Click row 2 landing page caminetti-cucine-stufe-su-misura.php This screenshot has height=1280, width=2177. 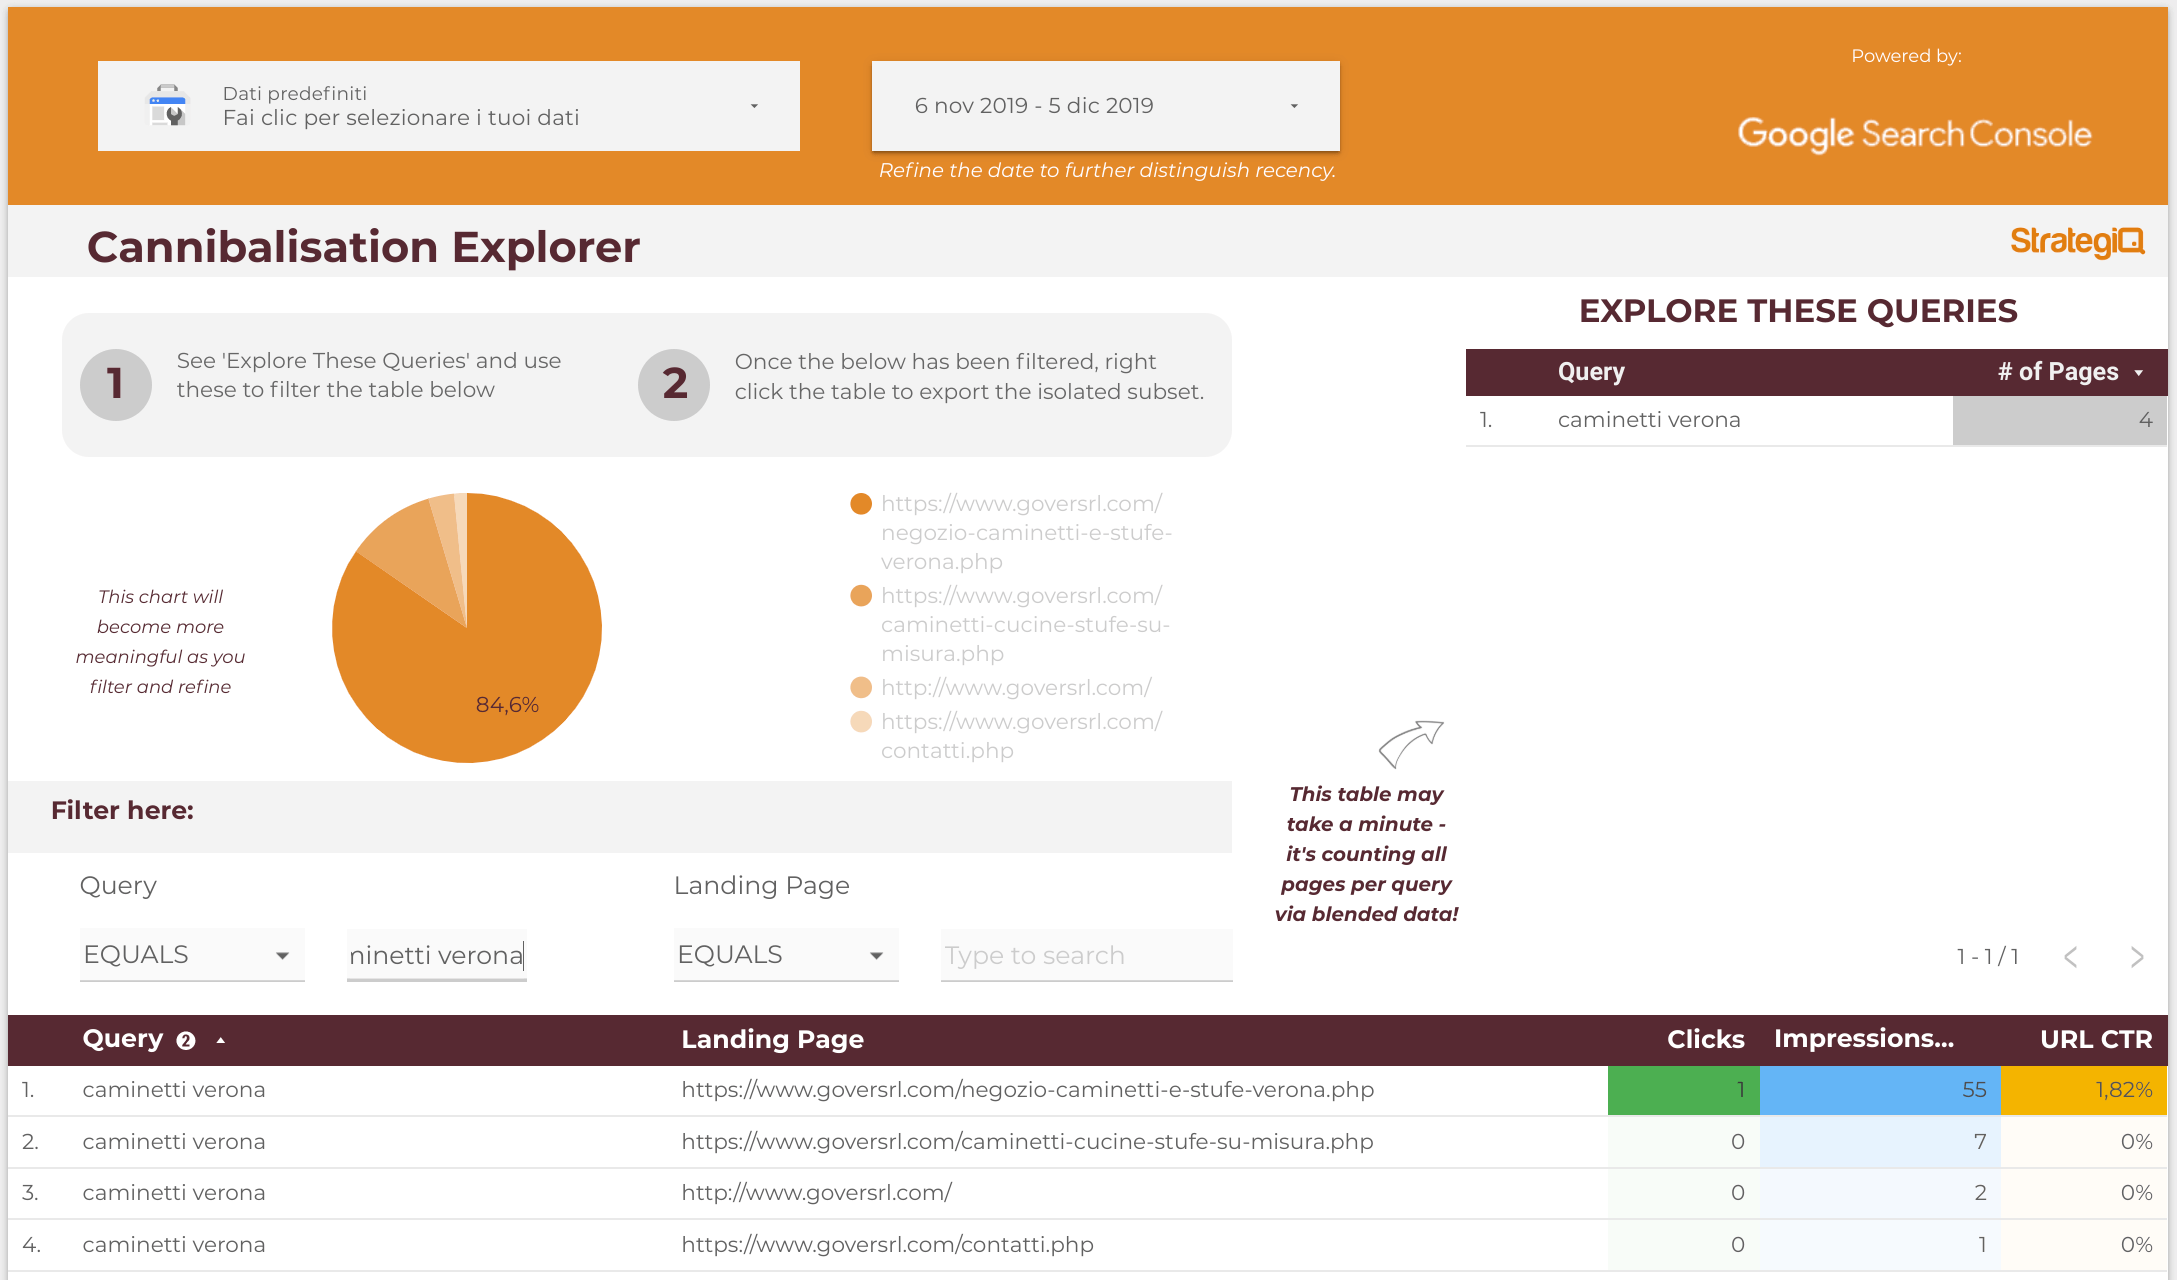click(1028, 1142)
